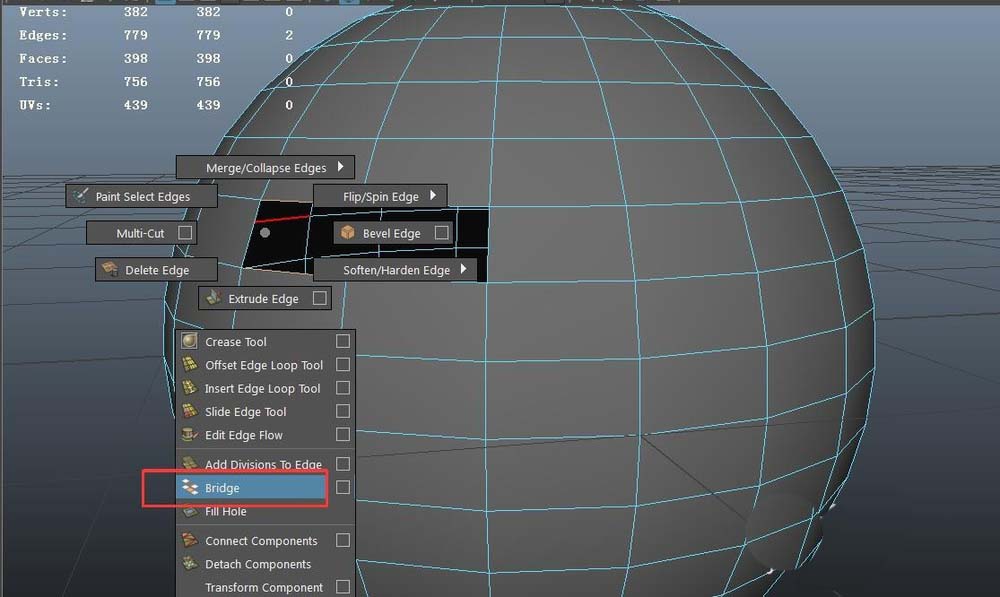Click Merge/Collapse Edges marking menu button
The width and height of the screenshot is (1000, 597).
265,167
